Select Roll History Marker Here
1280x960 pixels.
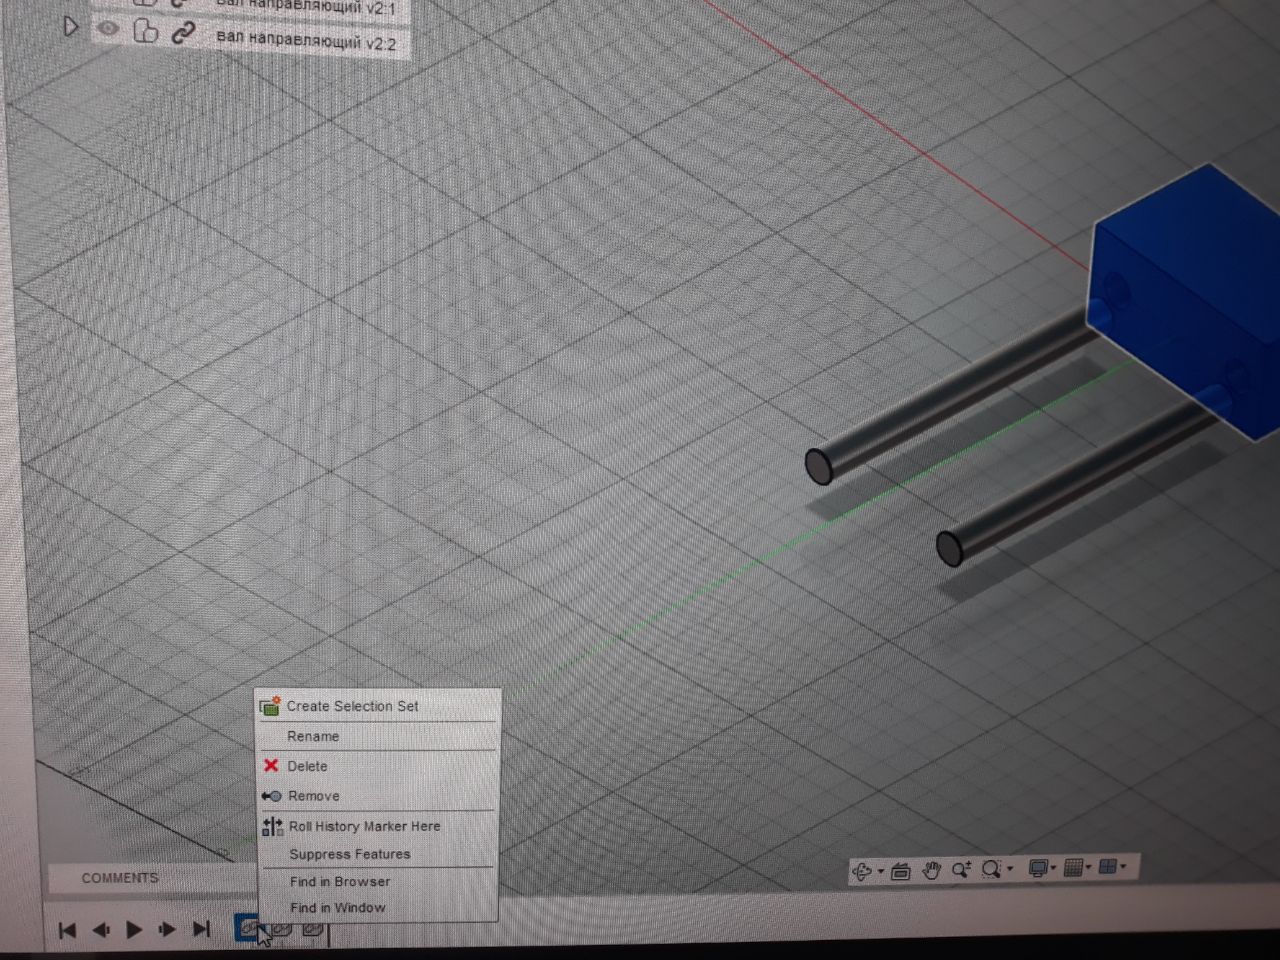[378, 826]
